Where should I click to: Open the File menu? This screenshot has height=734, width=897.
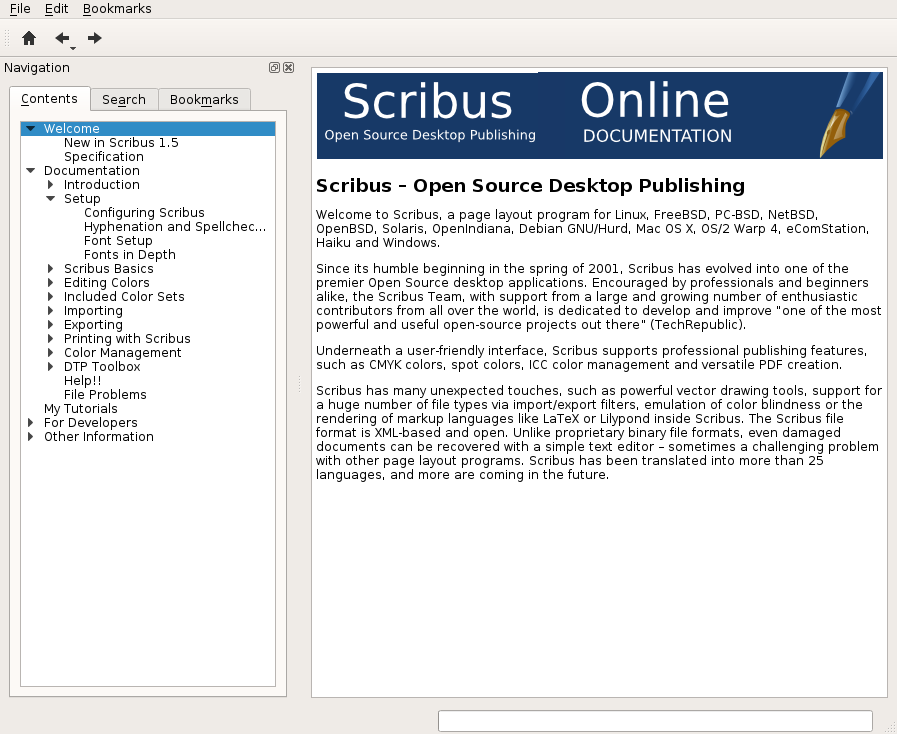[20, 9]
